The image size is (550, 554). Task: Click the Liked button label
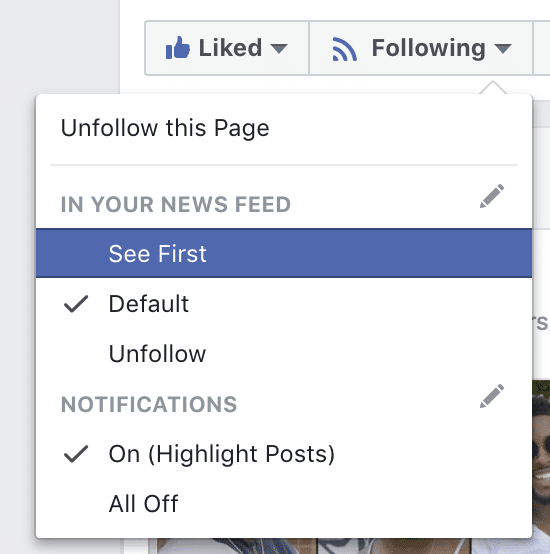point(230,48)
